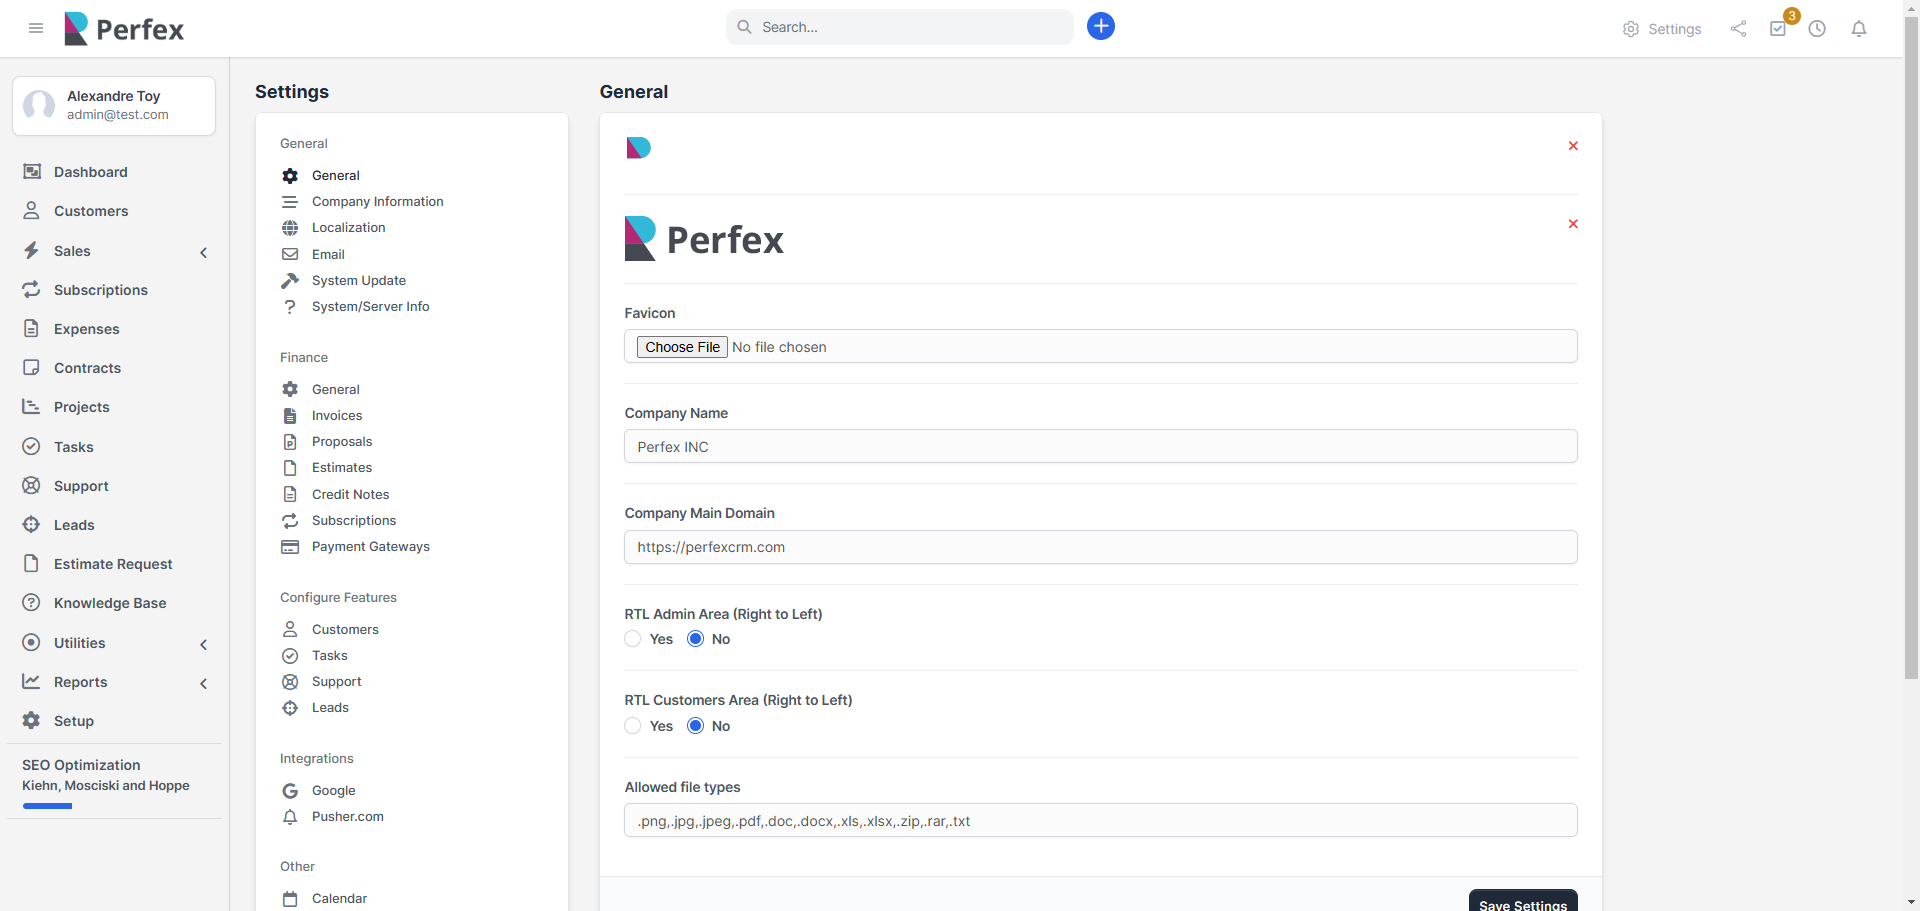Open the Google integration settings
Viewport: 1920px width, 911px height.
pos(332,790)
